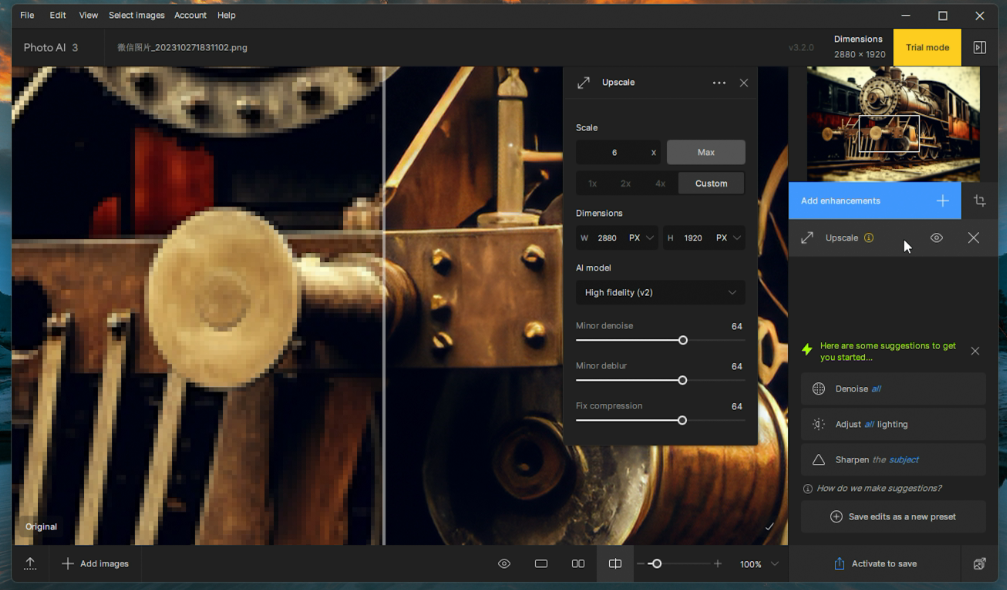Open the File menu
The height and width of the screenshot is (590, 1007).
click(x=27, y=15)
